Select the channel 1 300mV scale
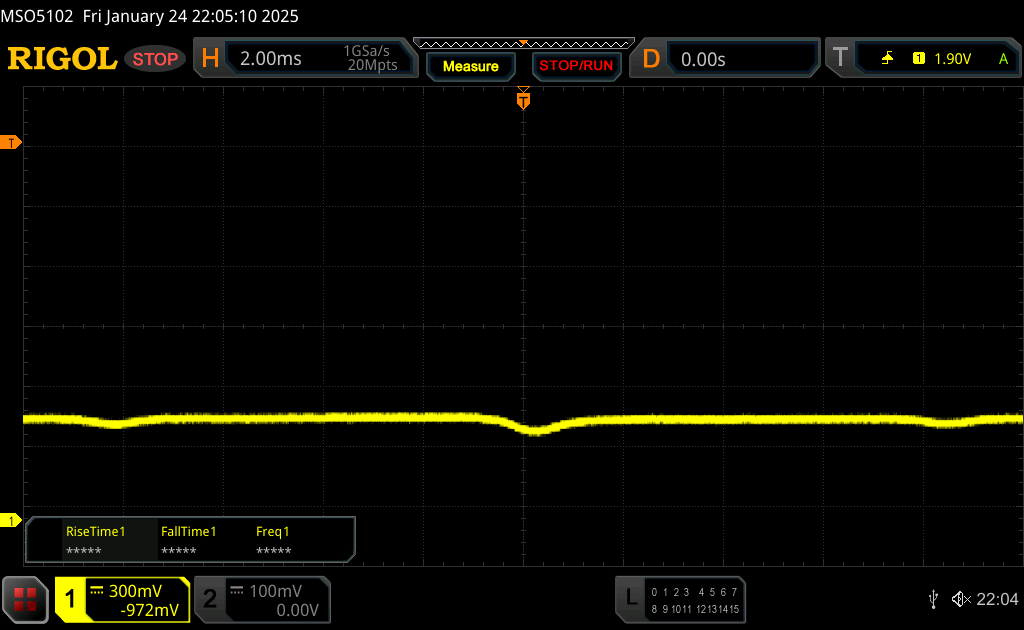Screen dimensions: 1024x630 pos(135,591)
